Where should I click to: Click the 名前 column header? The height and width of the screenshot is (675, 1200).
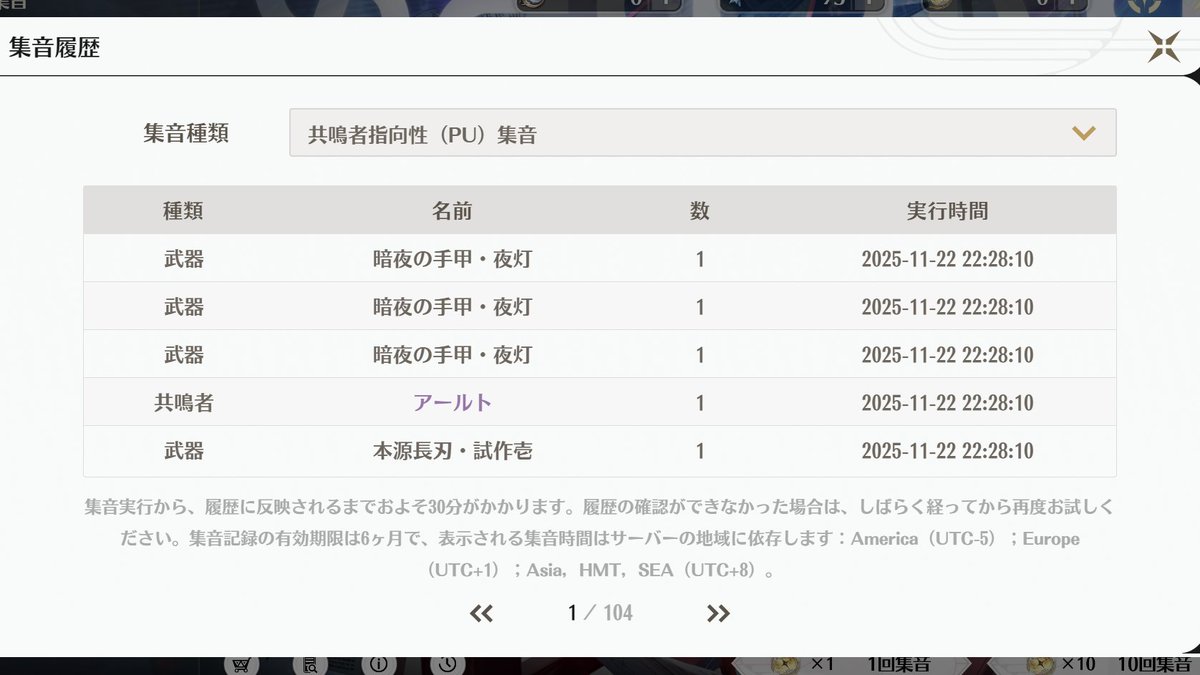pos(452,211)
